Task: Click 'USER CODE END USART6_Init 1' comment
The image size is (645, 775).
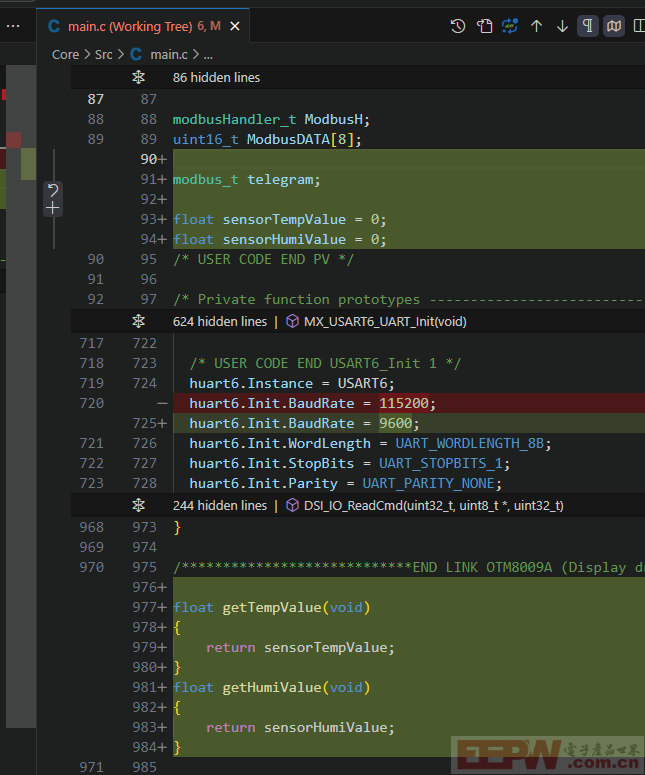Action: (x=325, y=364)
